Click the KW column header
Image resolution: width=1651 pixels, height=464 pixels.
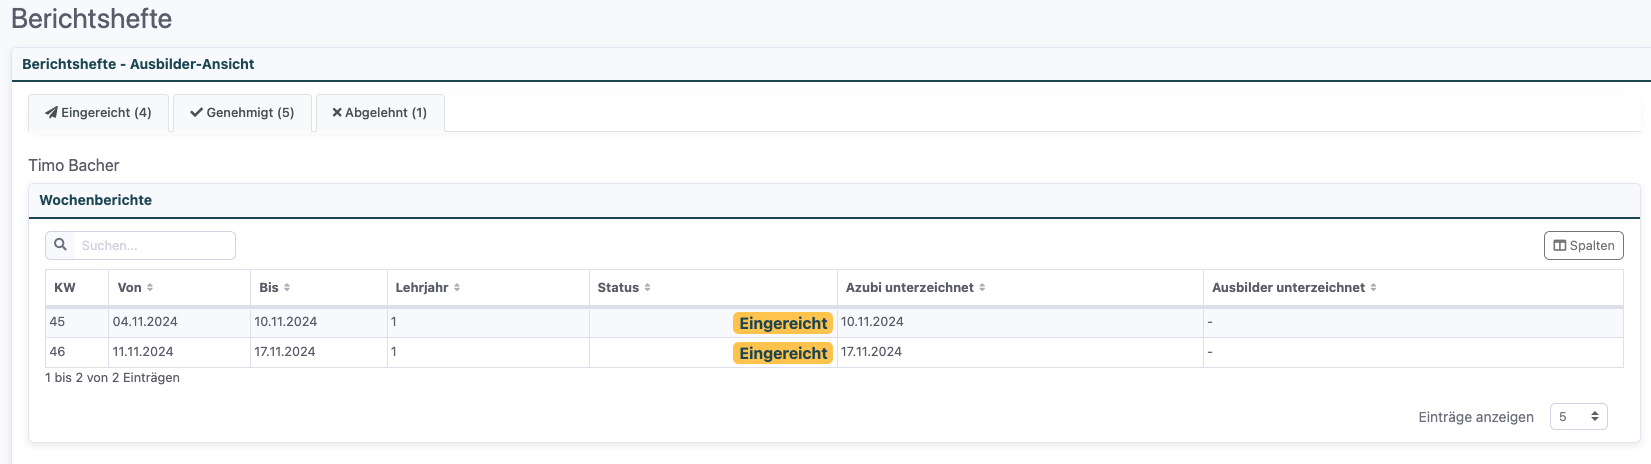(65, 288)
